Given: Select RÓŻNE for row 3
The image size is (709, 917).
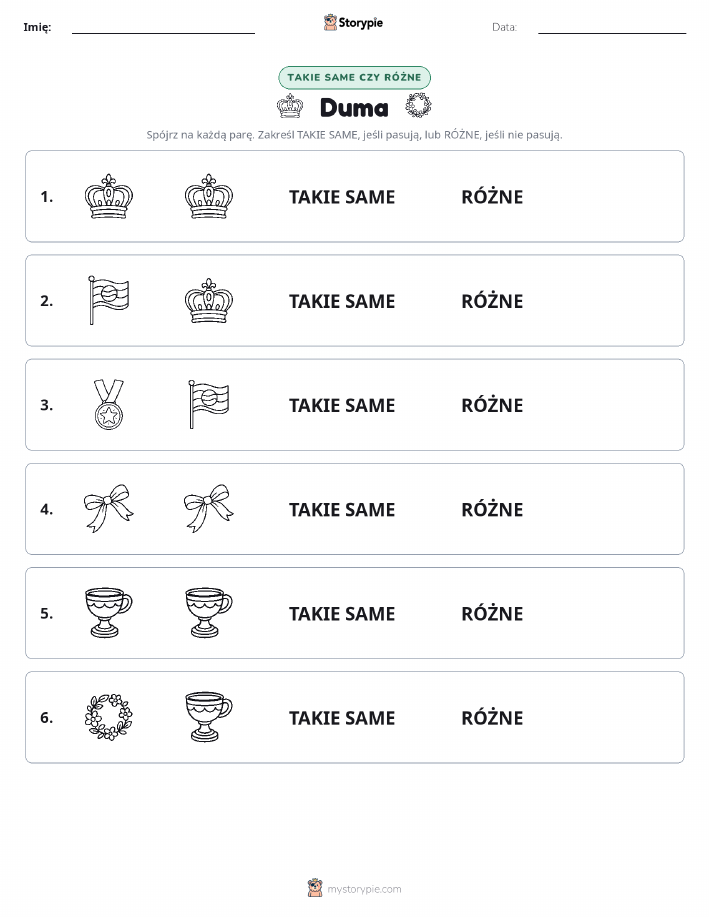Looking at the screenshot, I should click(492, 405).
